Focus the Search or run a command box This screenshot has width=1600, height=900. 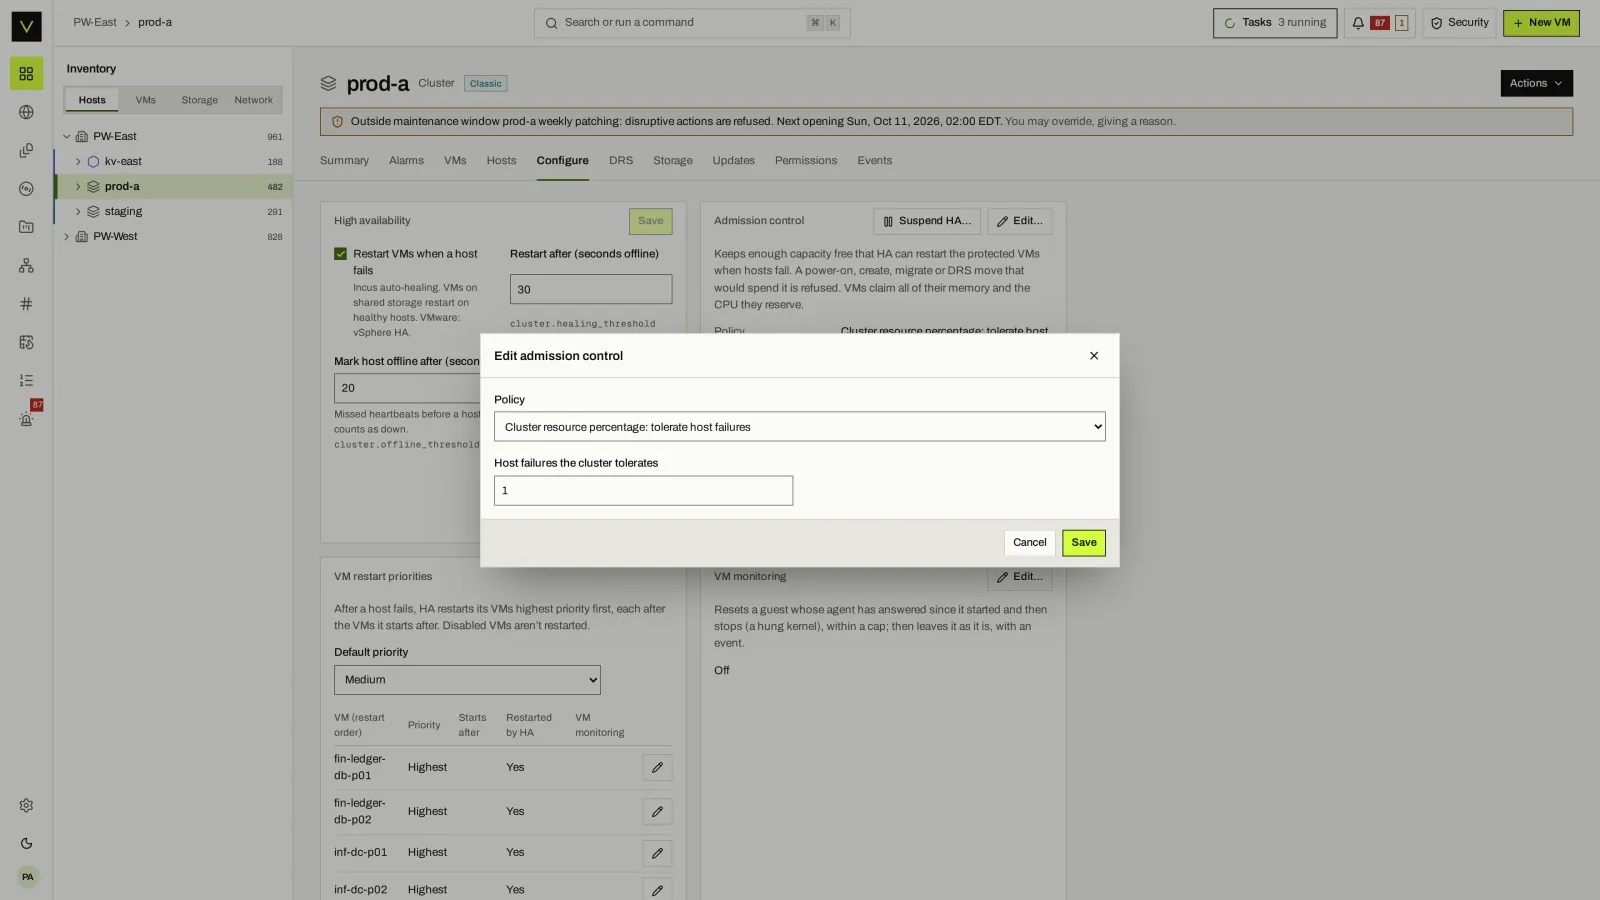coord(692,23)
